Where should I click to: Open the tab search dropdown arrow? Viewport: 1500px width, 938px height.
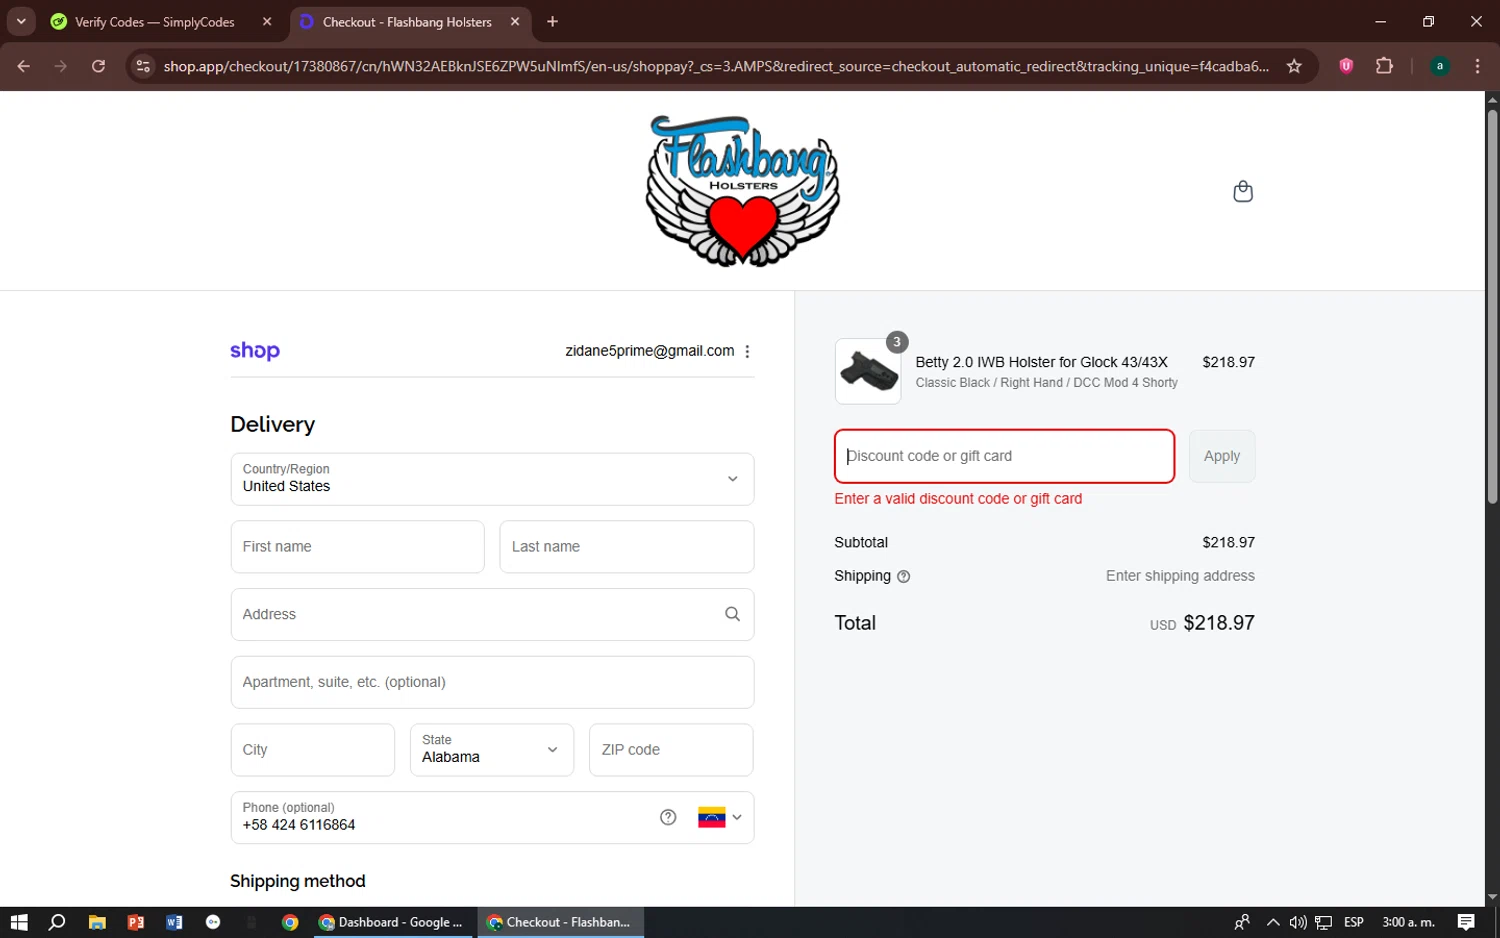tap(21, 21)
